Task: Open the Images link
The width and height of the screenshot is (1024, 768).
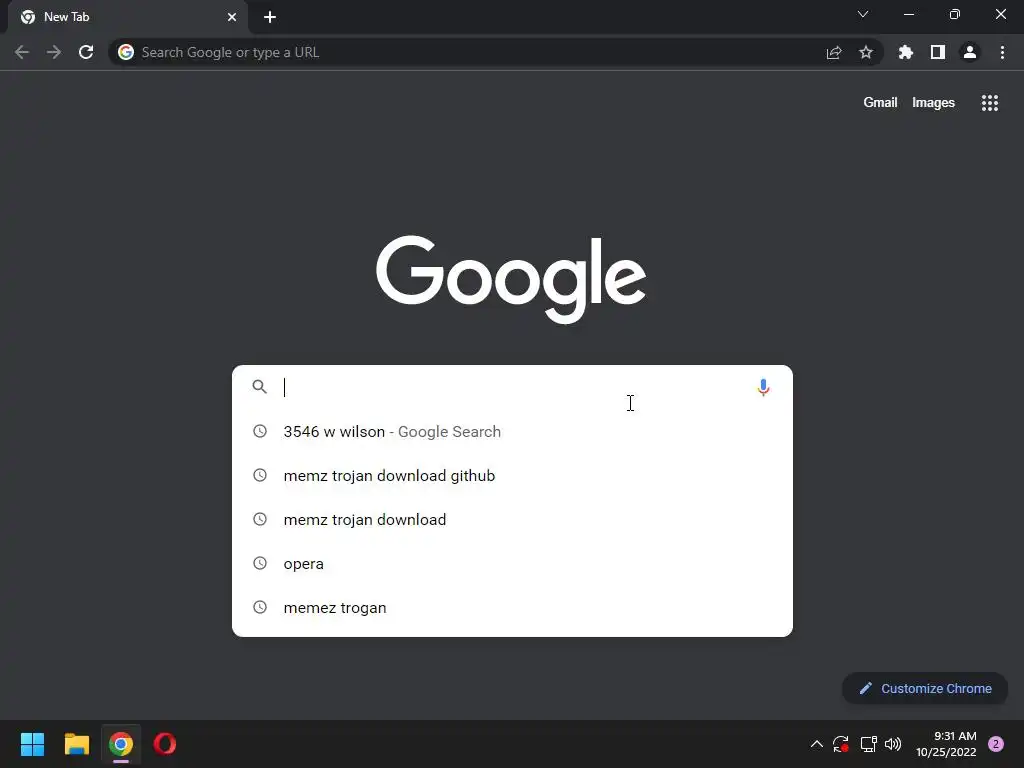Action: 933,103
